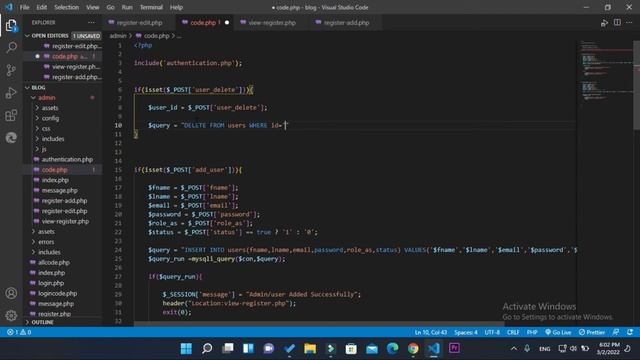Open Explorer panel ellipsis menu

pyautogui.click(x=91, y=22)
